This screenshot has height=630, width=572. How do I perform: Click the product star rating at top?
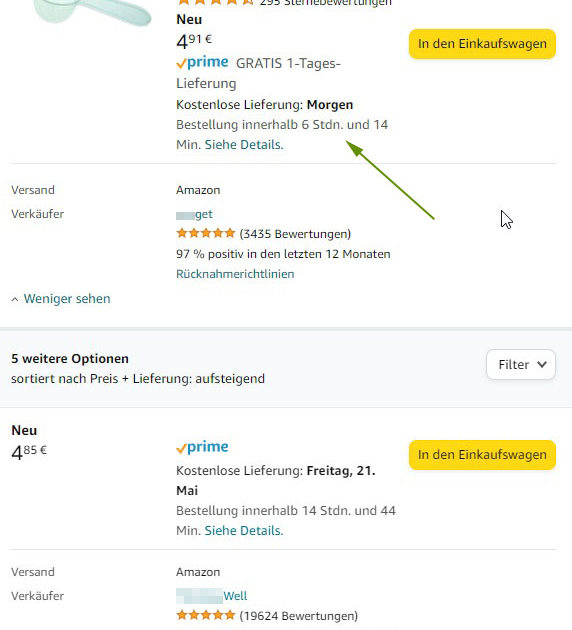click(x=216, y=2)
